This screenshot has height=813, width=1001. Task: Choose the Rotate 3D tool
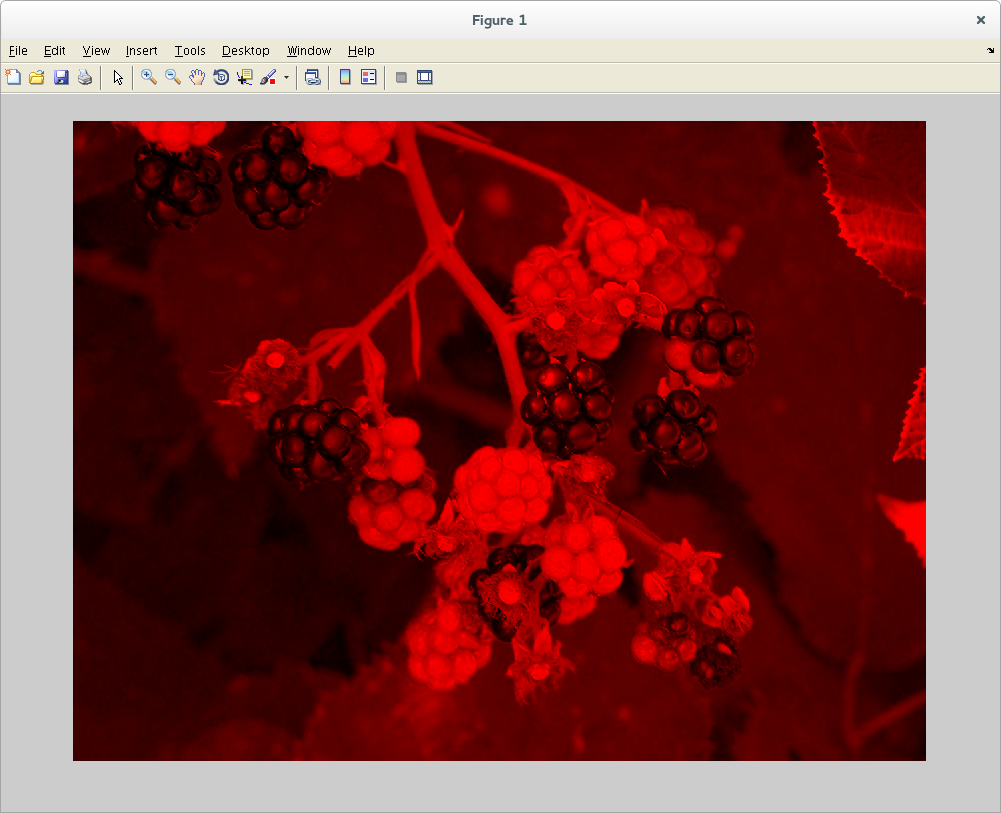click(x=221, y=77)
